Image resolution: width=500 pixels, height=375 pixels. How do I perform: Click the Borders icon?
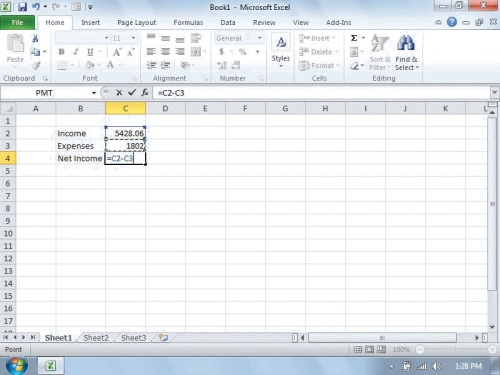tap(62, 65)
